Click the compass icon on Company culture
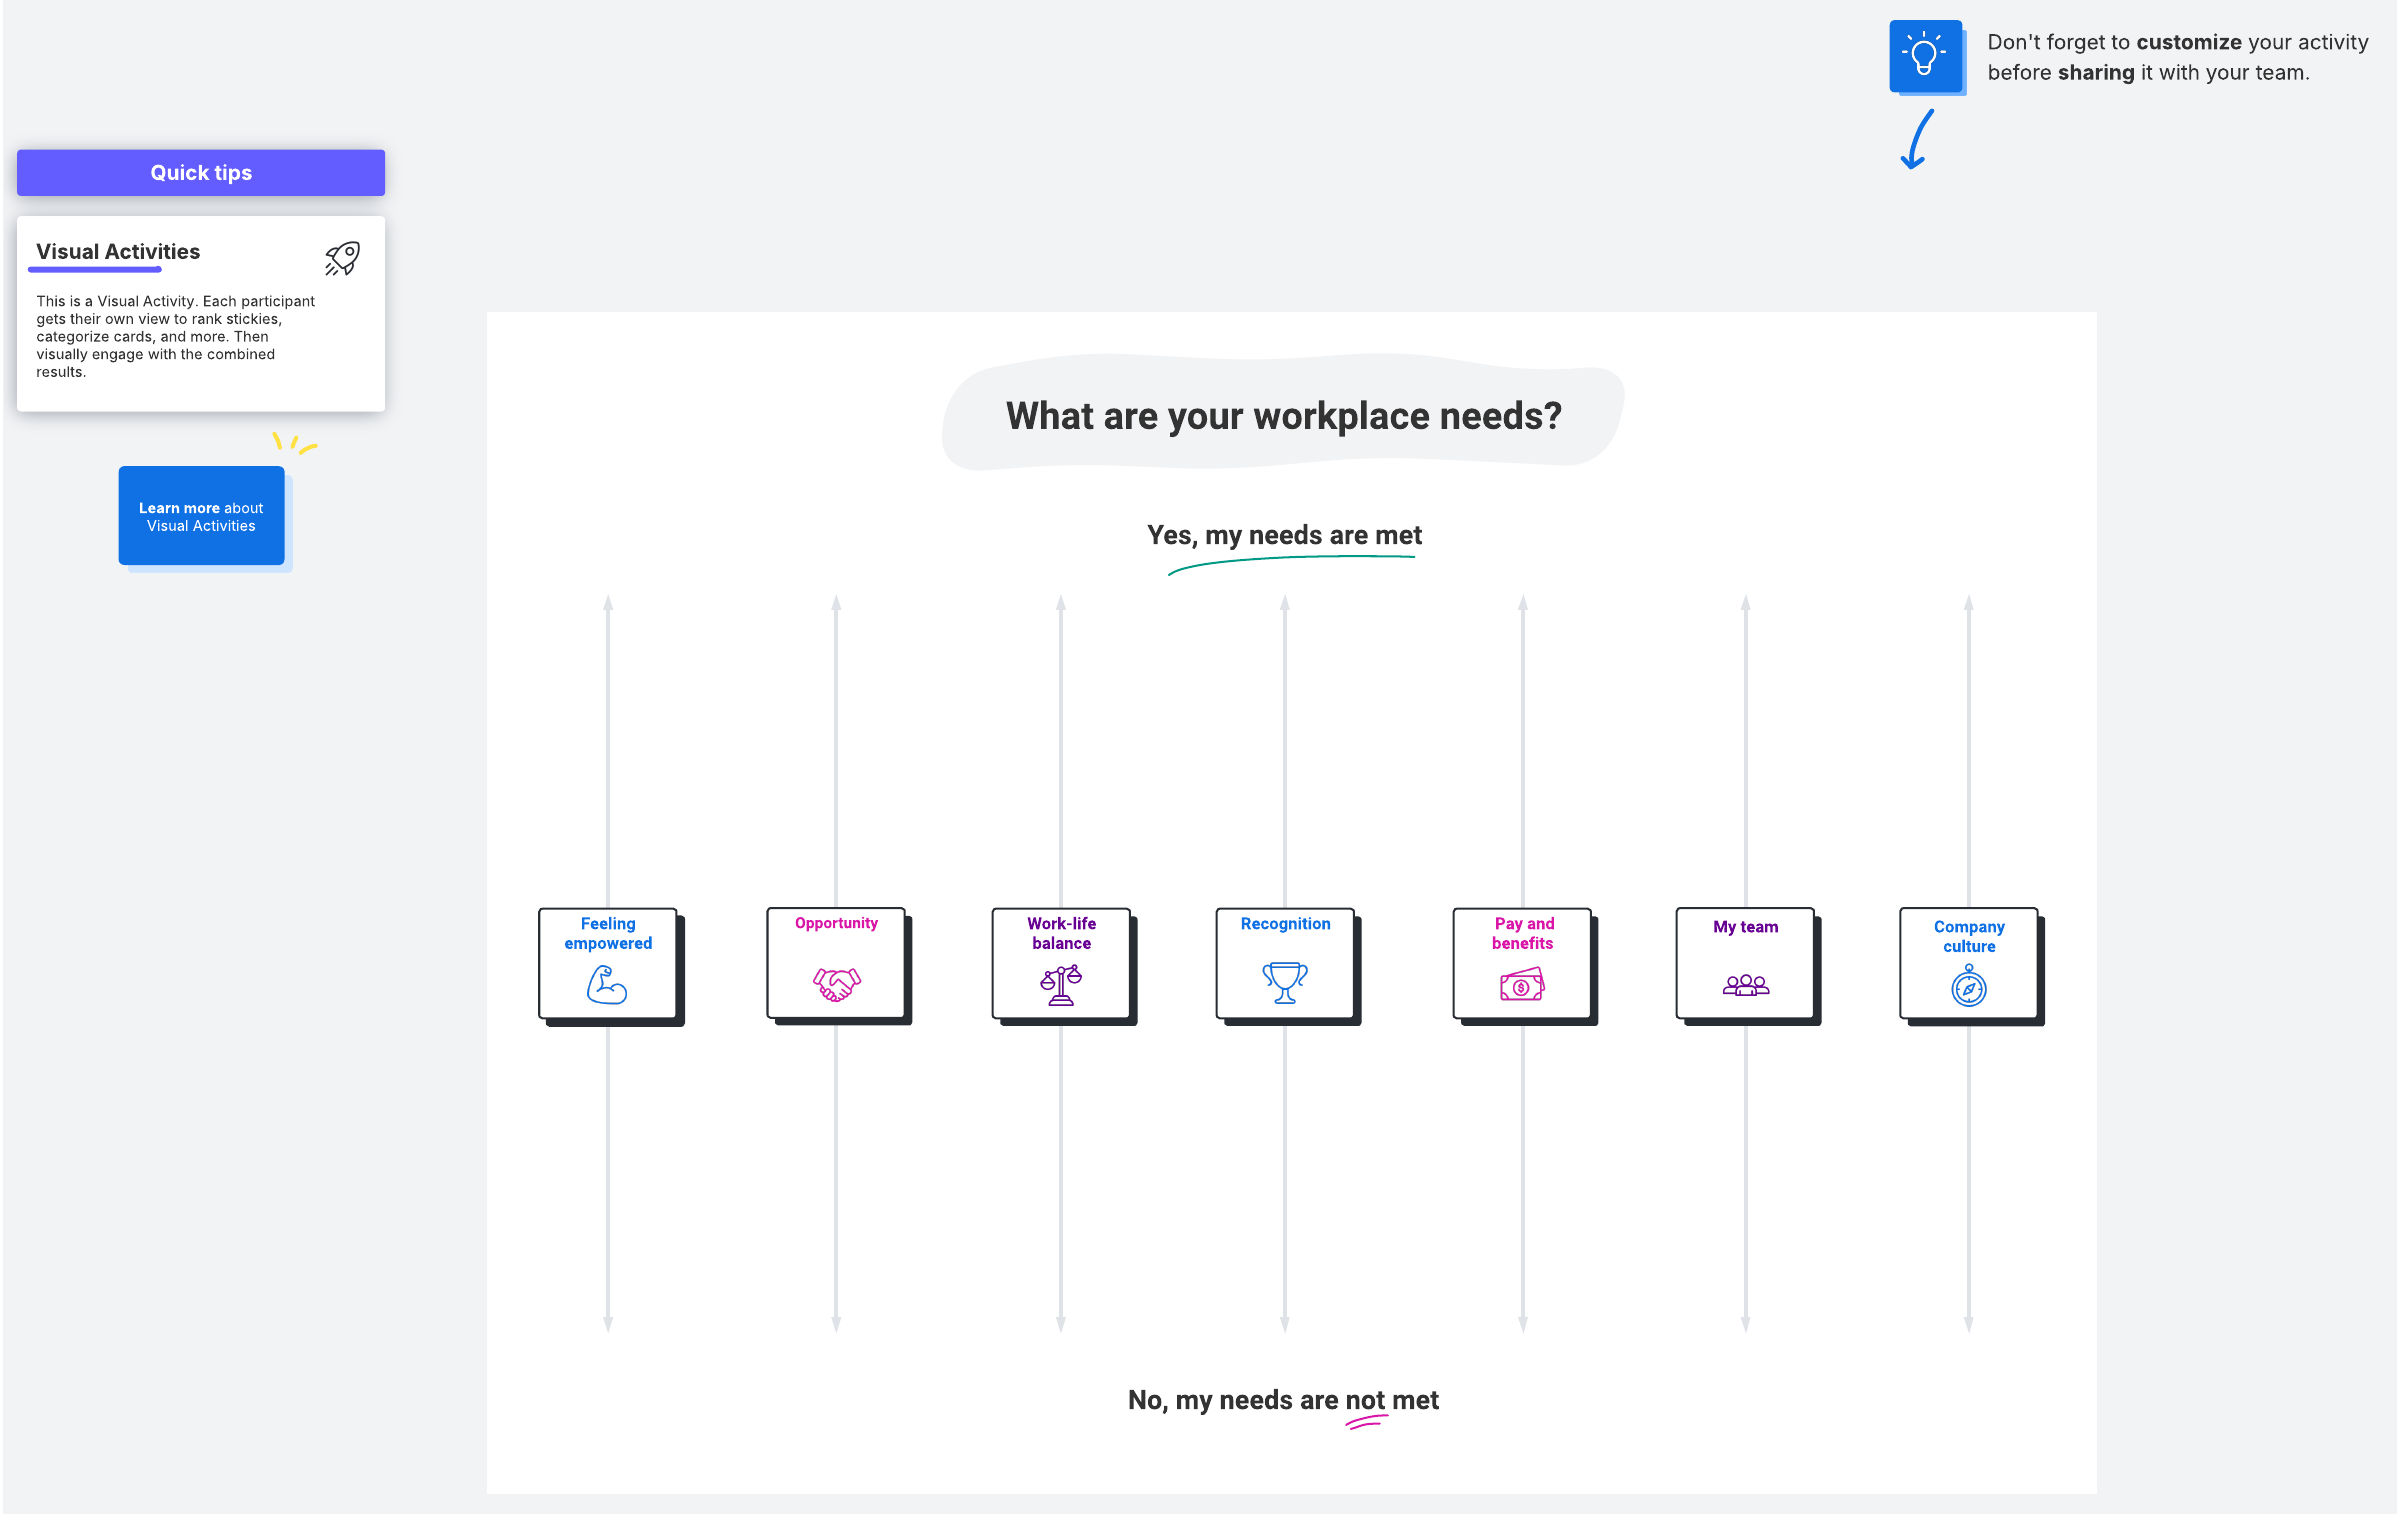The image size is (2400, 1514). 1968,987
